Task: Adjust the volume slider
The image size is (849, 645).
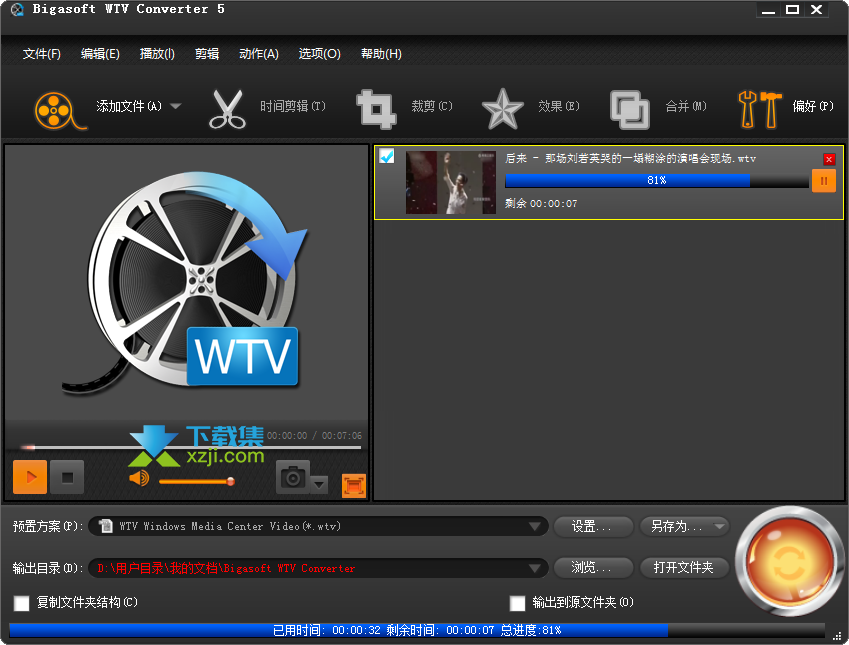Action: [197, 481]
